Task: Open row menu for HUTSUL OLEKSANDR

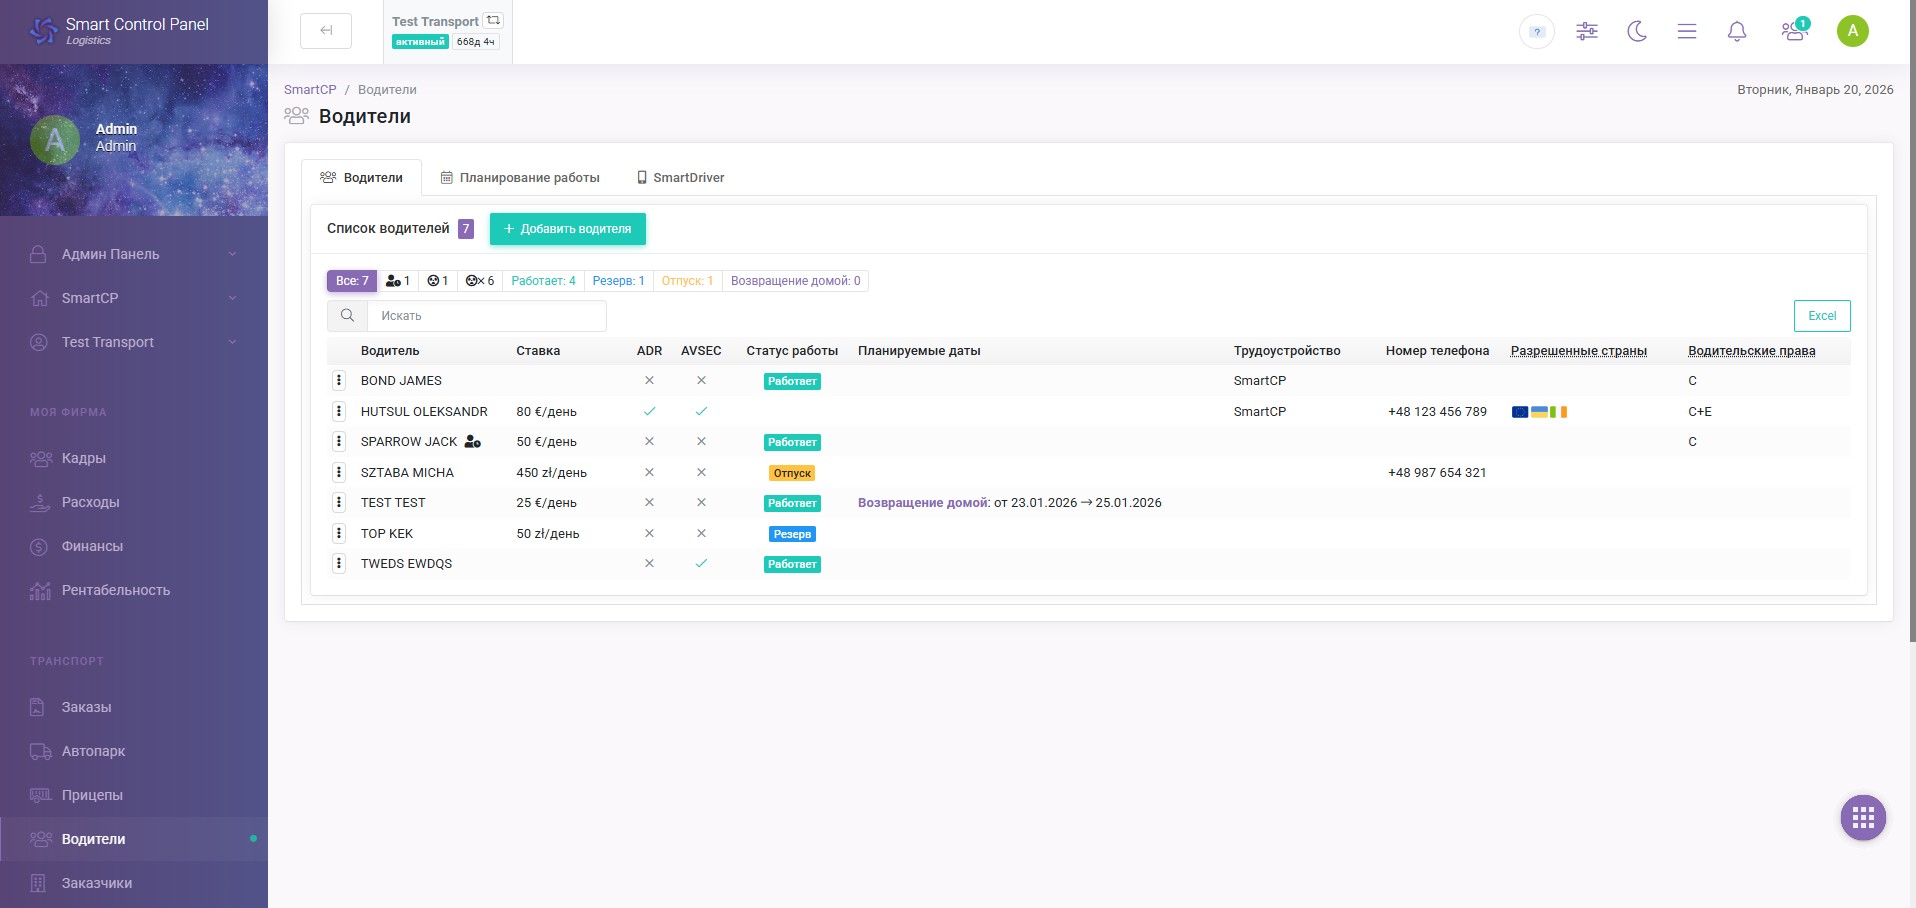Action: pos(339,411)
